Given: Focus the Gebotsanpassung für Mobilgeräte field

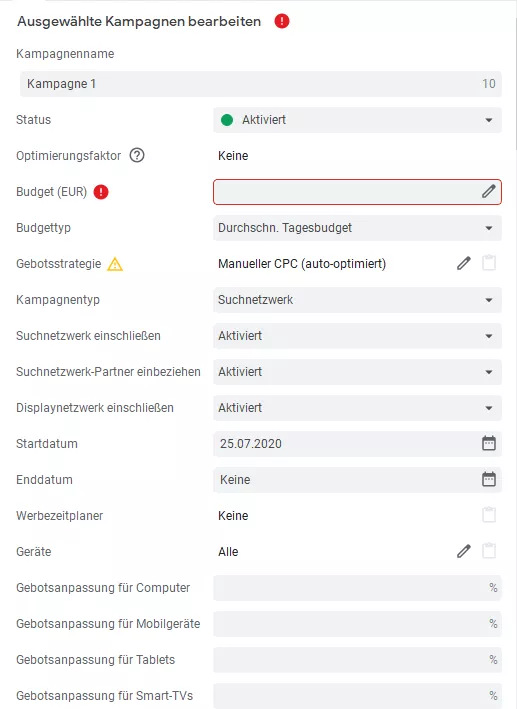Looking at the screenshot, I should 357,624.
